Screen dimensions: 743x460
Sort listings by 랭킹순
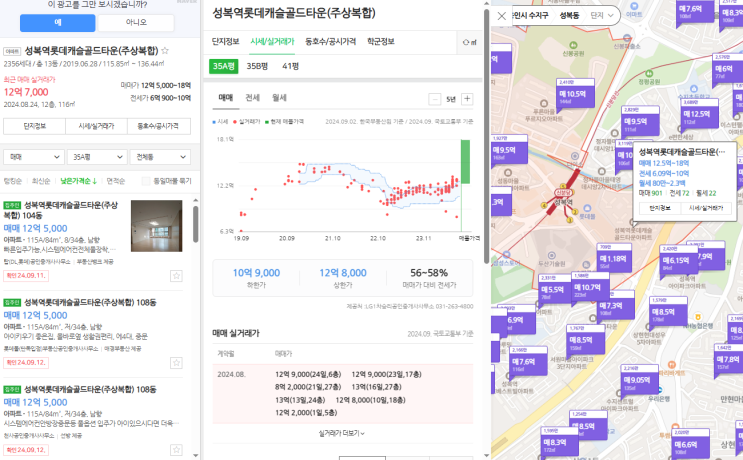point(12,181)
